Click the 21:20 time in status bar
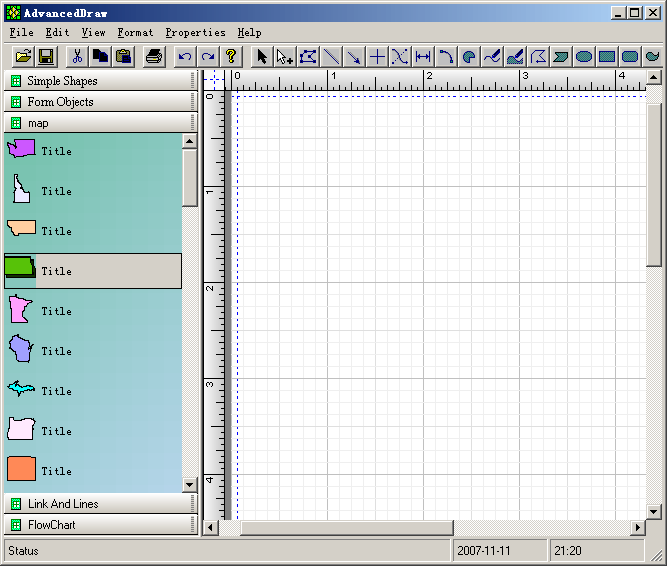 [567, 551]
